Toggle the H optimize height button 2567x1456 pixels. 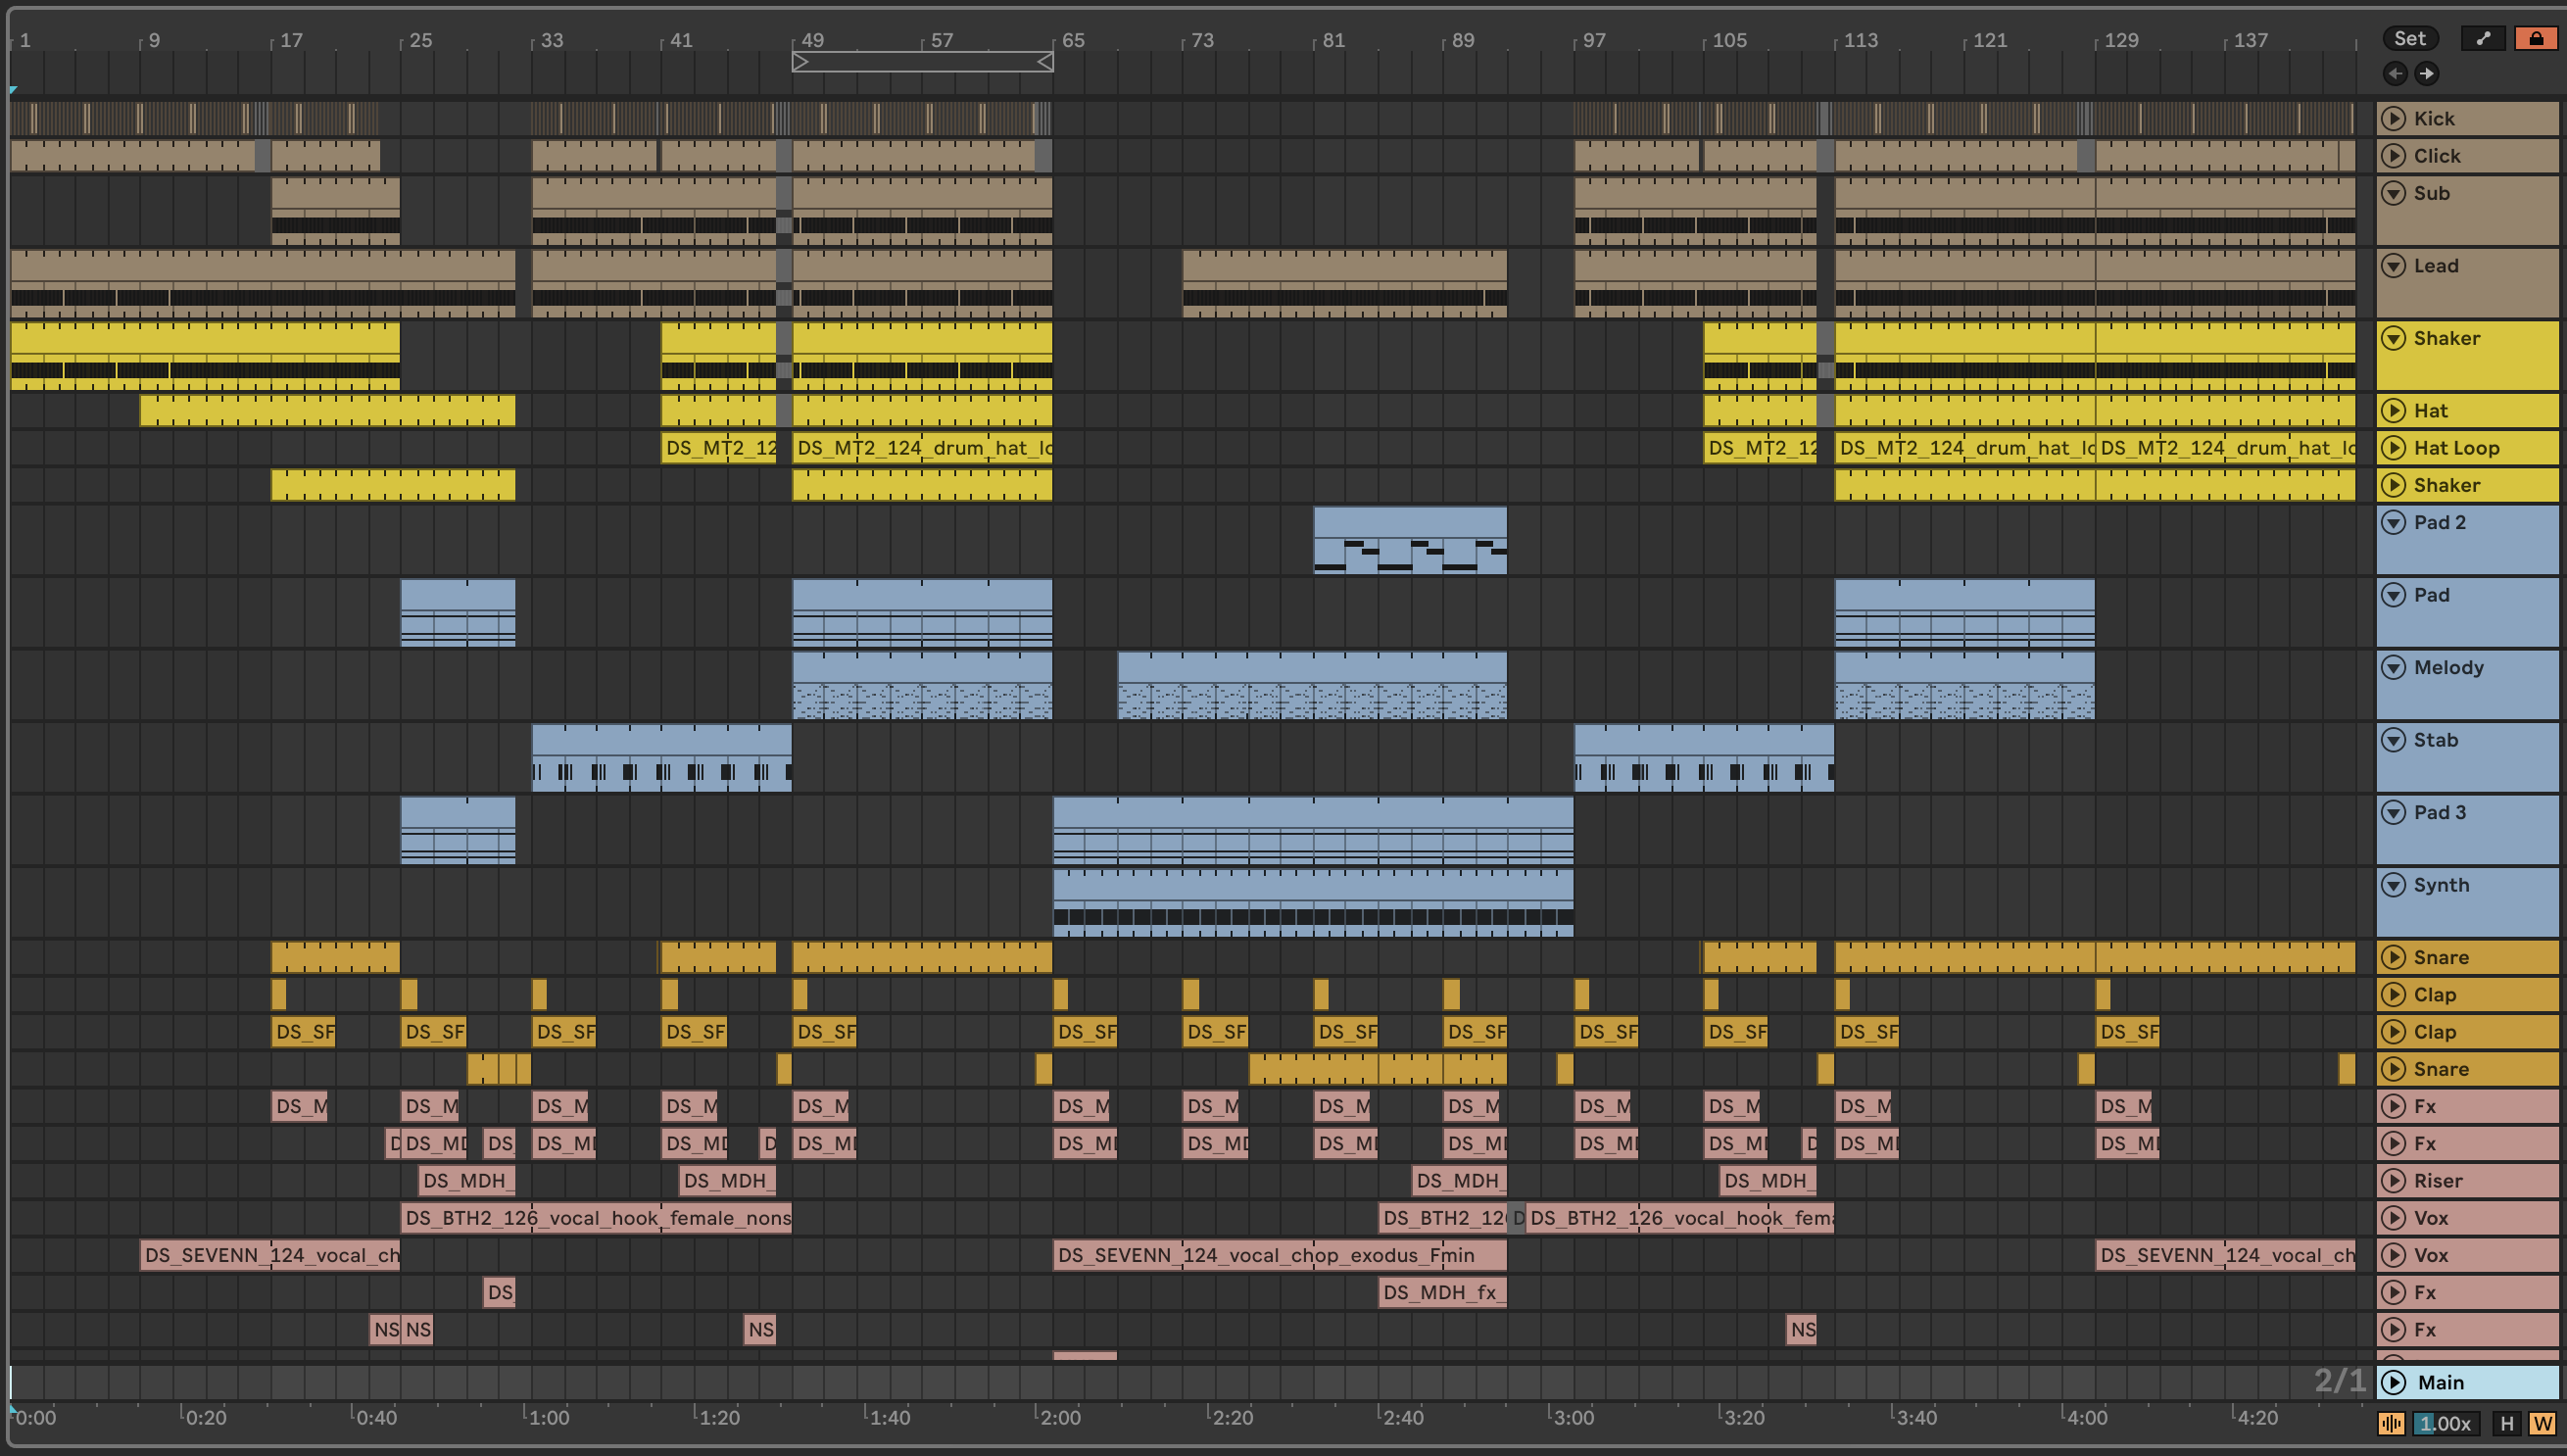coord(2506,1423)
